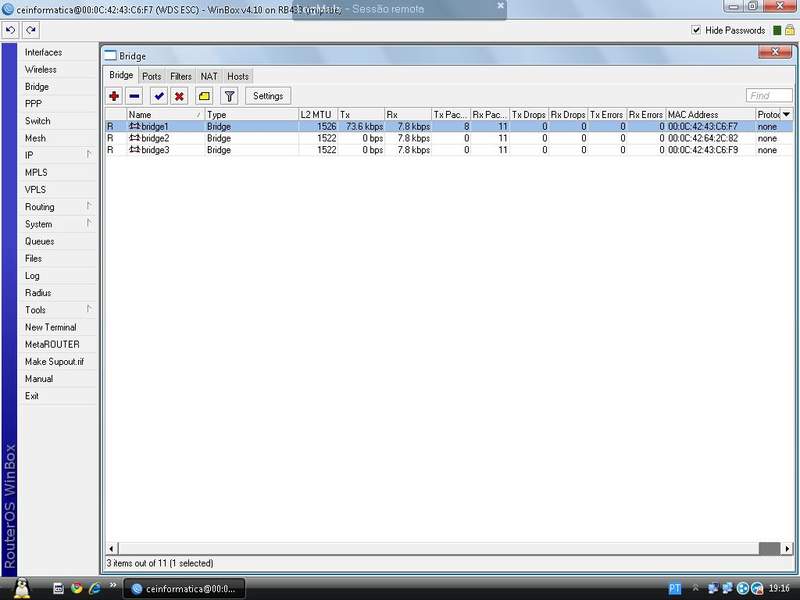Expand the IP submenu
This screenshot has width=800, height=600.
[89, 154]
